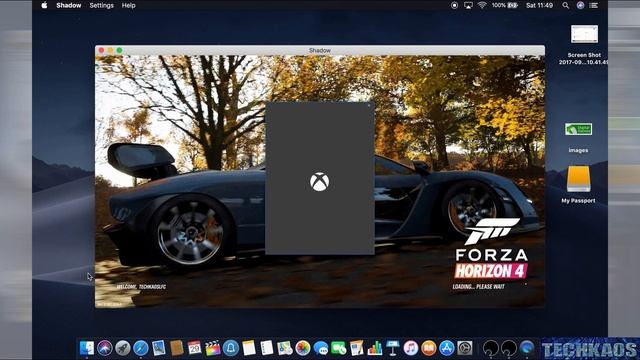Viewport: 640px width, 360px height.
Task: Open the Wi-Fi status menu
Action: [482, 5]
